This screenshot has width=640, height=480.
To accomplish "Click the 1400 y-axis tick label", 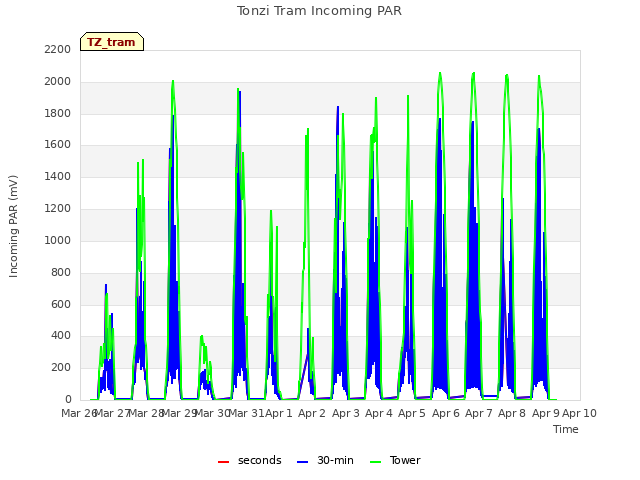I will click(x=58, y=177).
